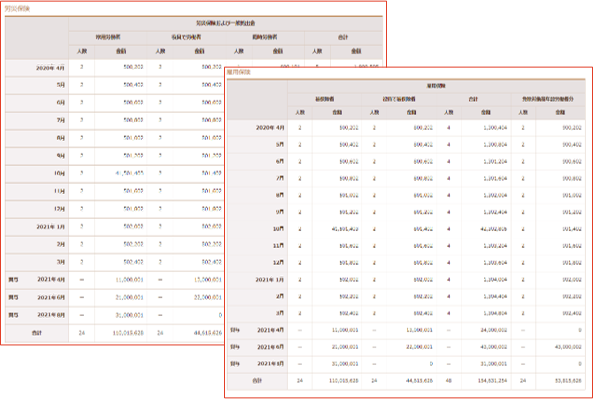Select 9月 row label in 雇用保険 table
The height and width of the screenshot is (399, 593).
point(280,212)
